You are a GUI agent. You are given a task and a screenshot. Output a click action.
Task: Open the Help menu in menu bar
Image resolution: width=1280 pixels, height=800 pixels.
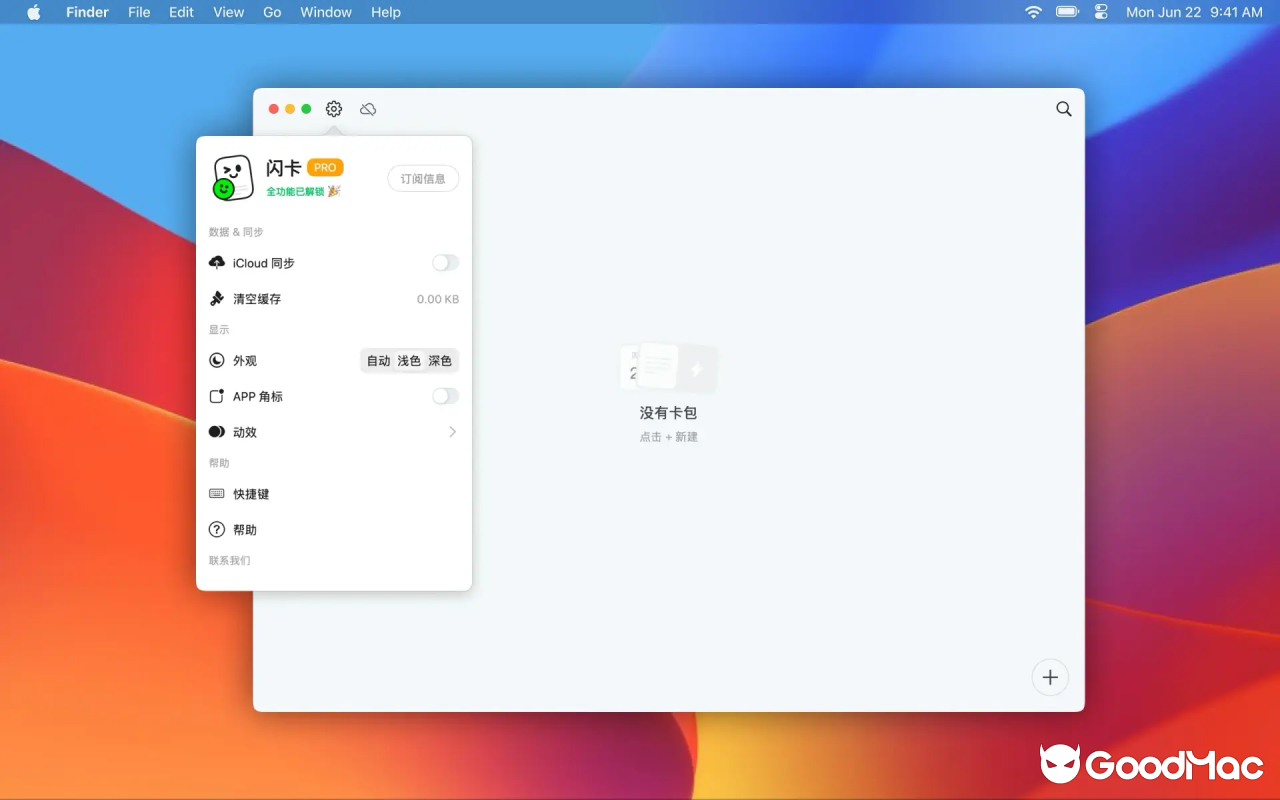tap(386, 12)
